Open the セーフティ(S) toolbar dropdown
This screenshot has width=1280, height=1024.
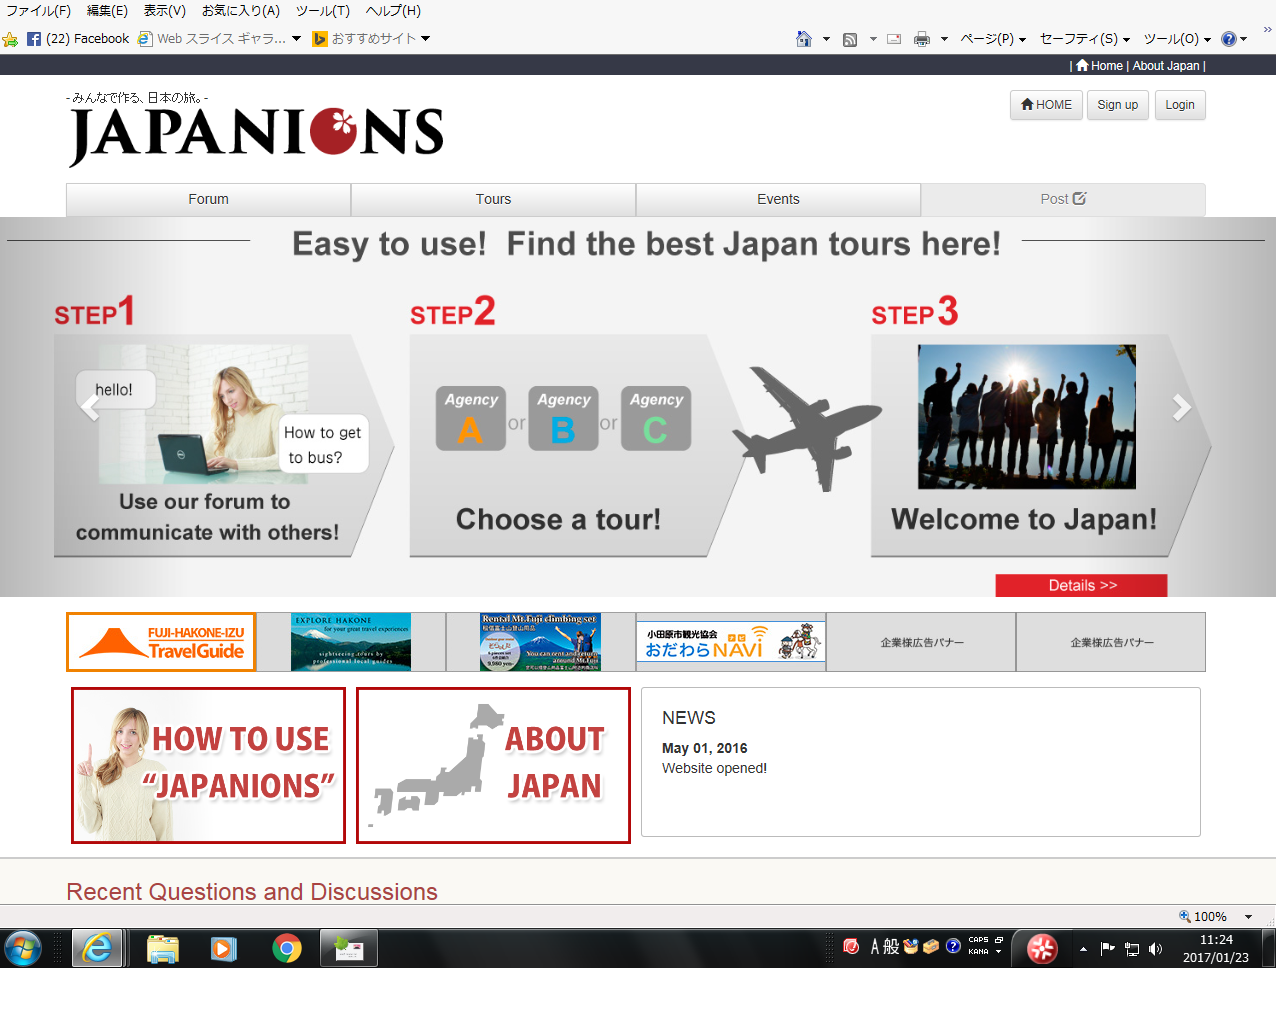coord(1085,39)
